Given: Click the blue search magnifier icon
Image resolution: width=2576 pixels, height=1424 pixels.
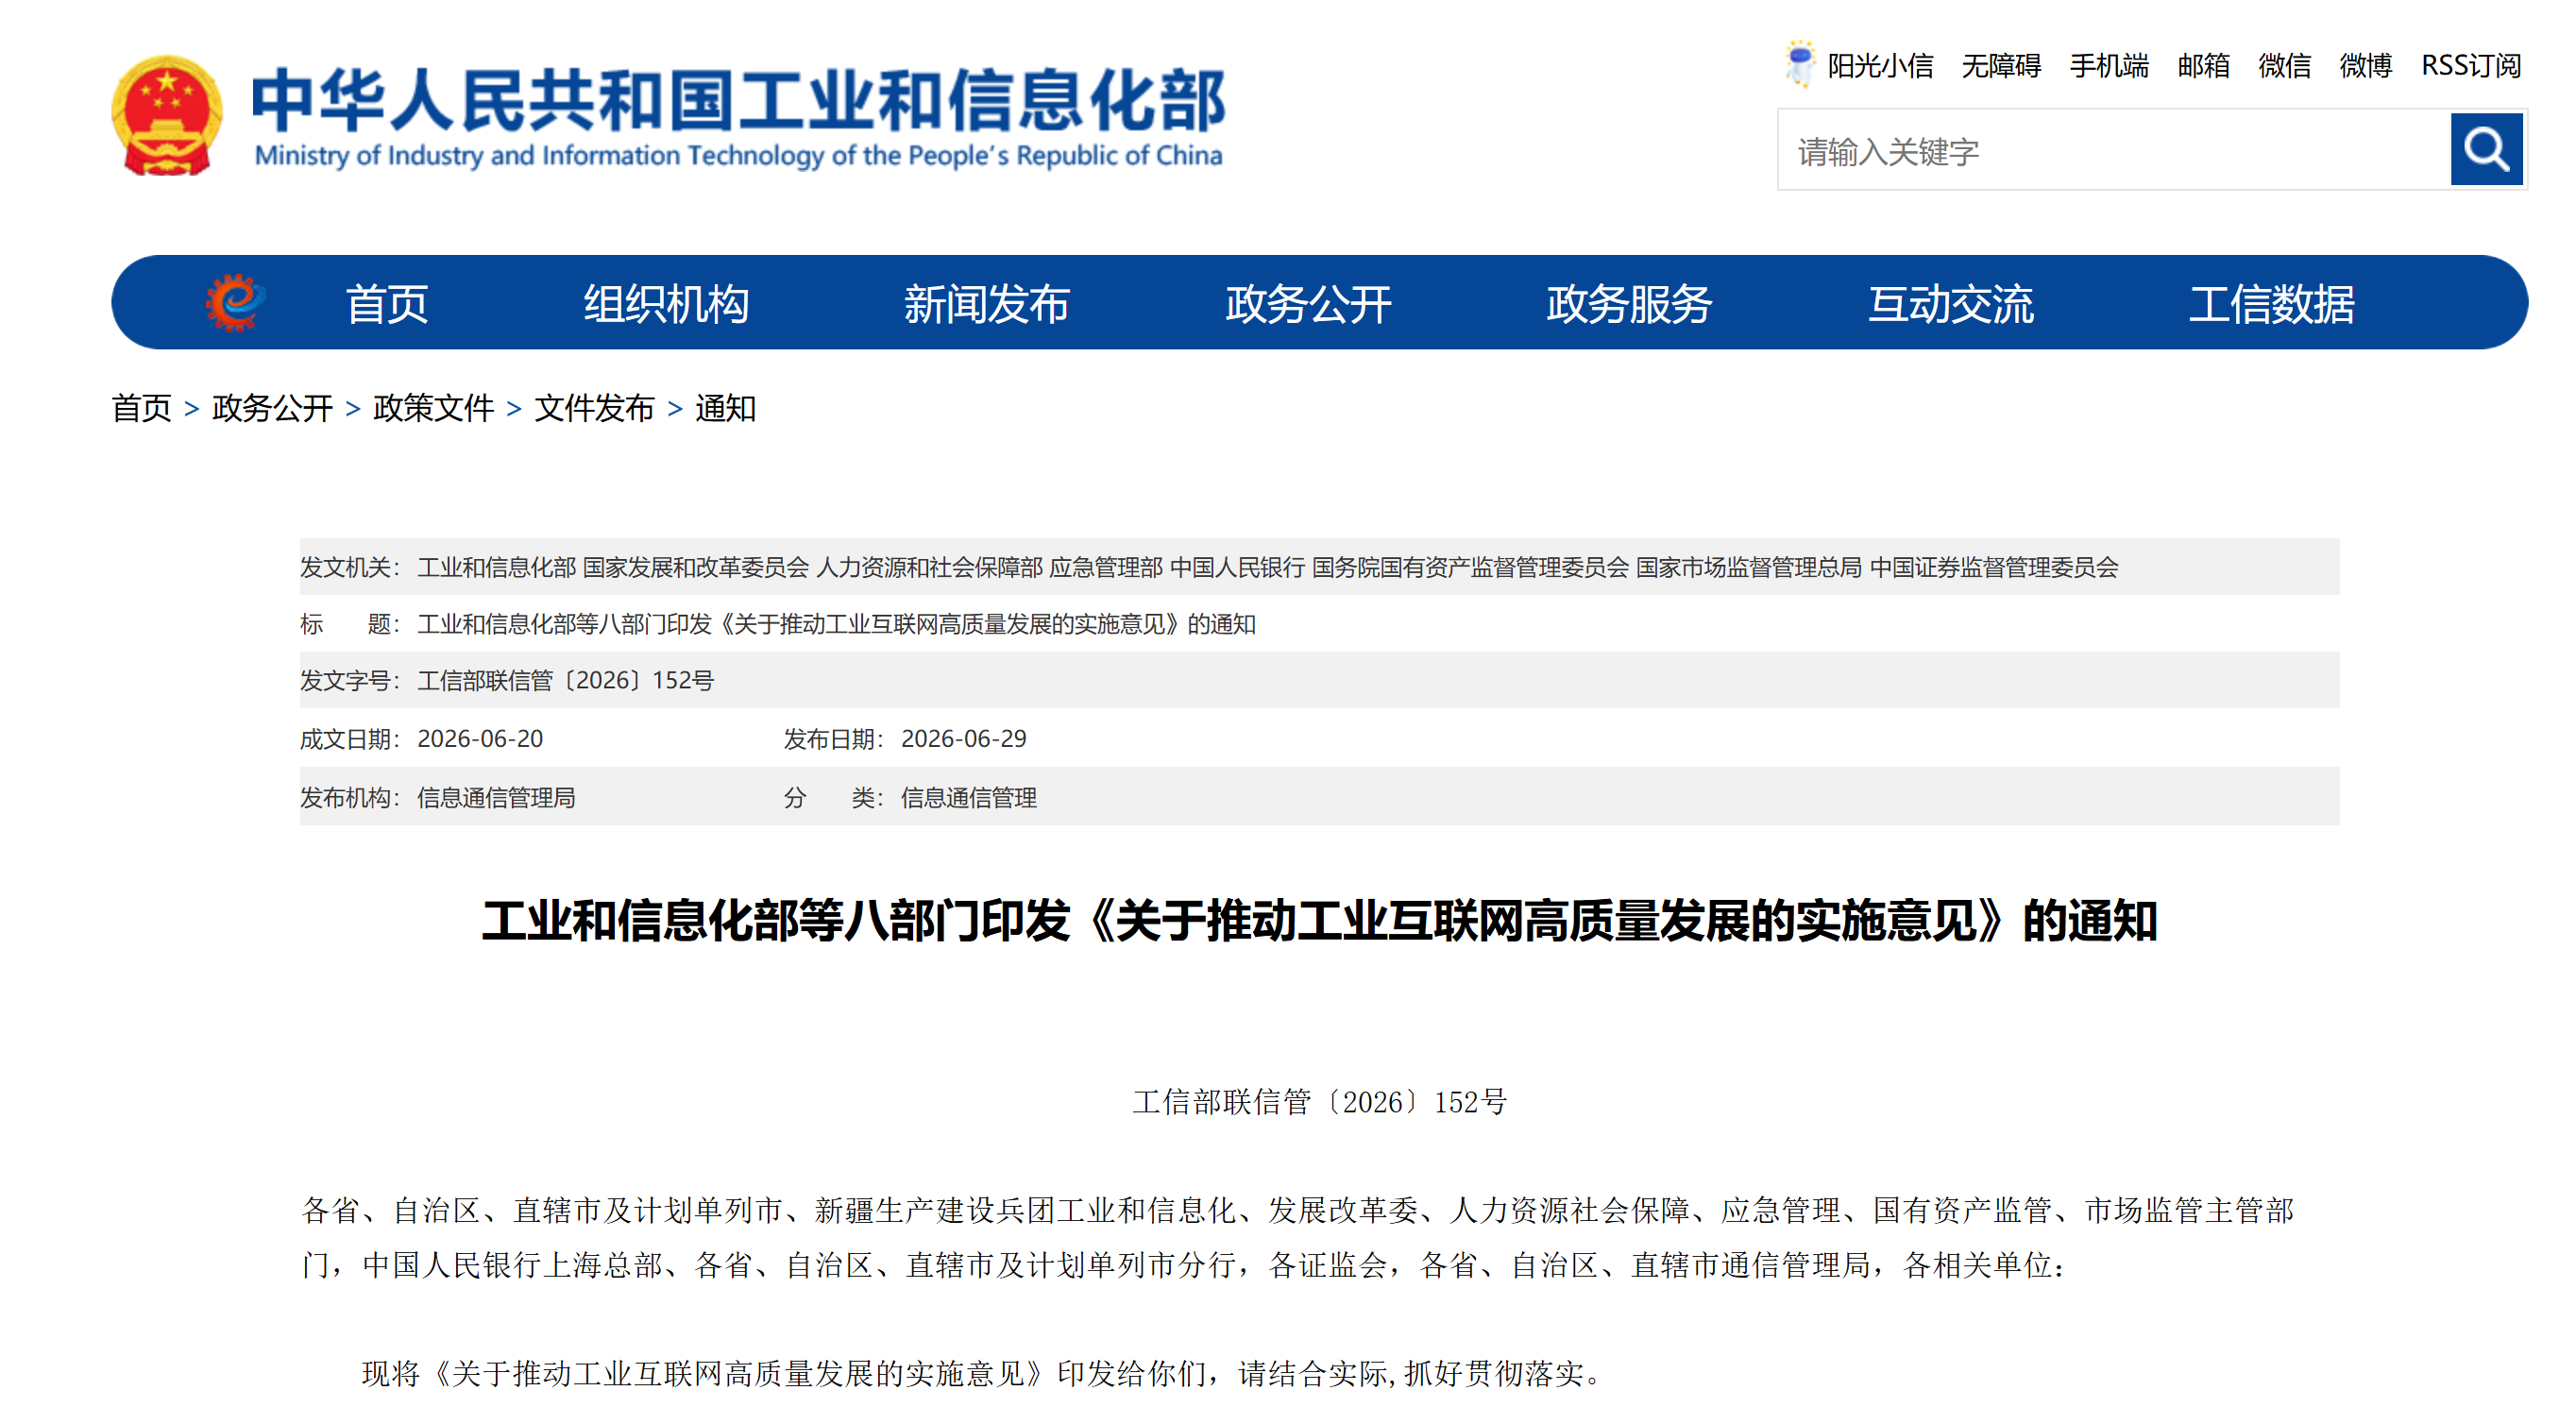Looking at the screenshot, I should click(2485, 150).
